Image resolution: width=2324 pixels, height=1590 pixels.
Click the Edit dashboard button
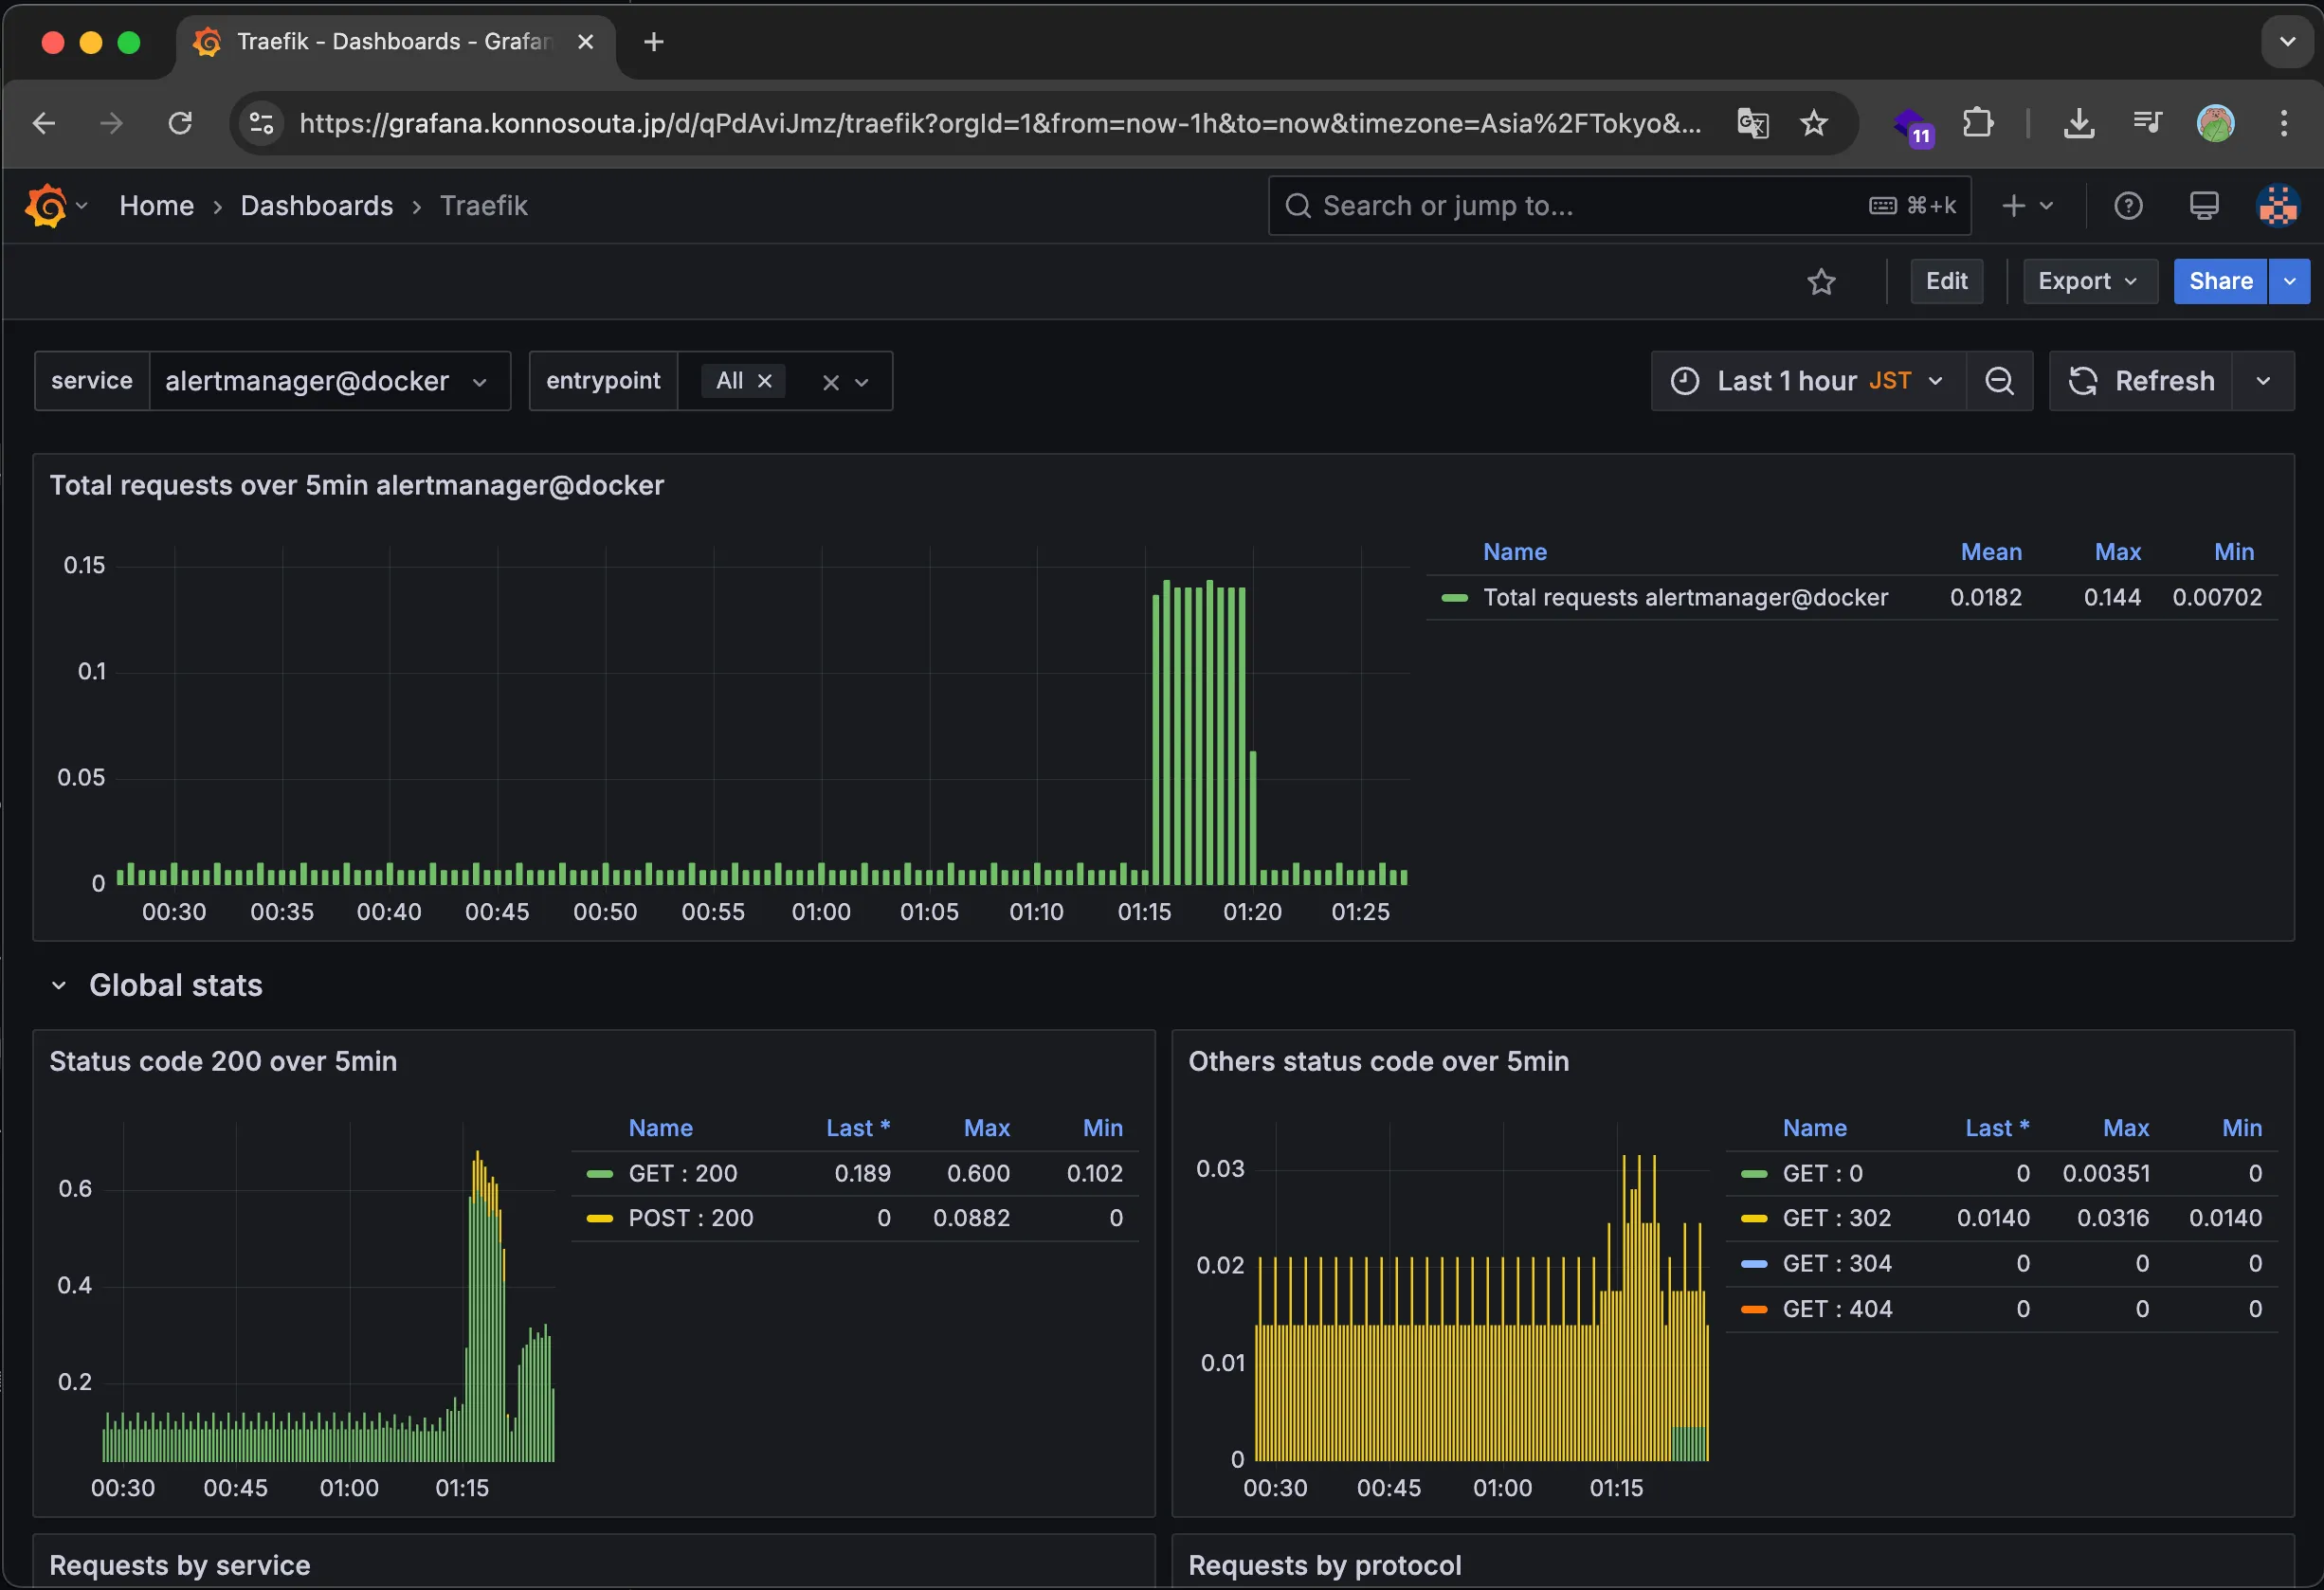[x=1946, y=282]
